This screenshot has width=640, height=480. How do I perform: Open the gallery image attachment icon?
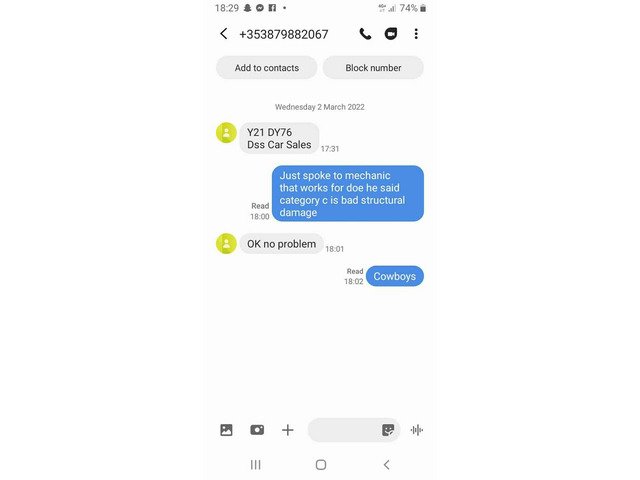pyautogui.click(x=226, y=430)
